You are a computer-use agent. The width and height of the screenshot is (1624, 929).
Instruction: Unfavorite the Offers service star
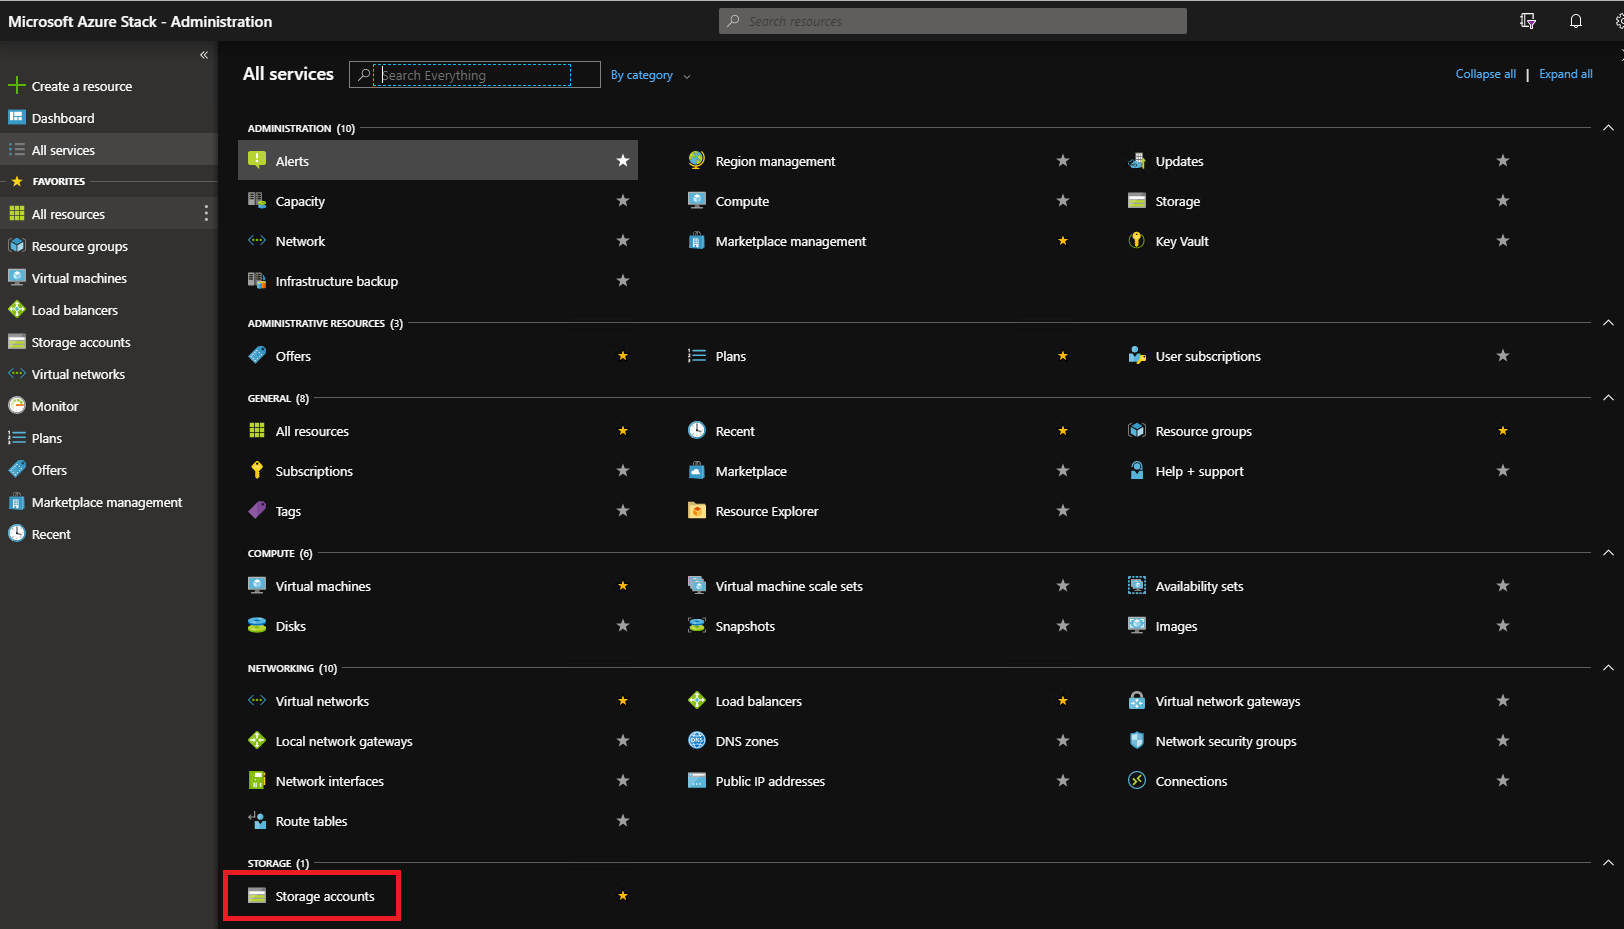622,355
